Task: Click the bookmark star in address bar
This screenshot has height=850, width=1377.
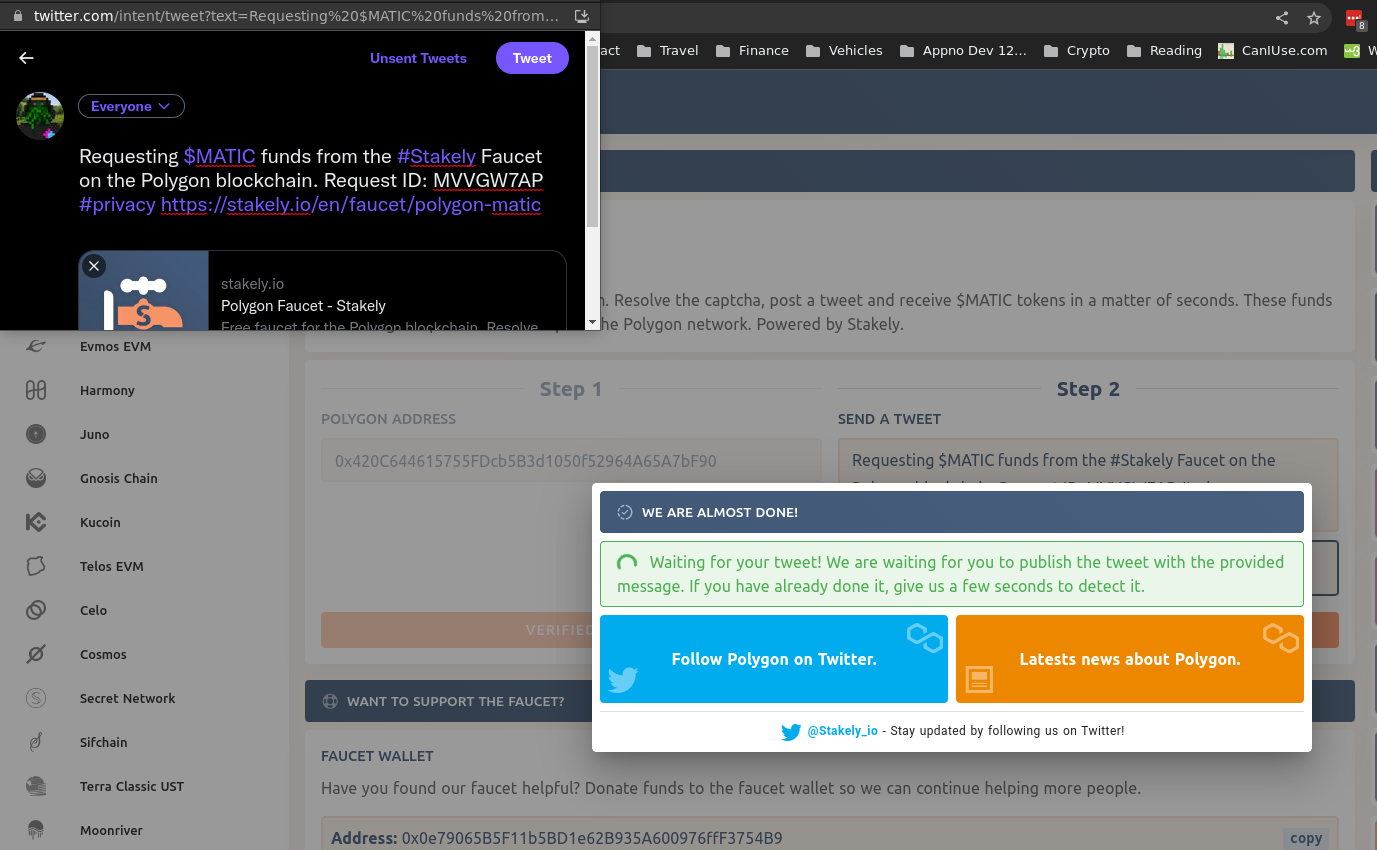Action: [1314, 18]
